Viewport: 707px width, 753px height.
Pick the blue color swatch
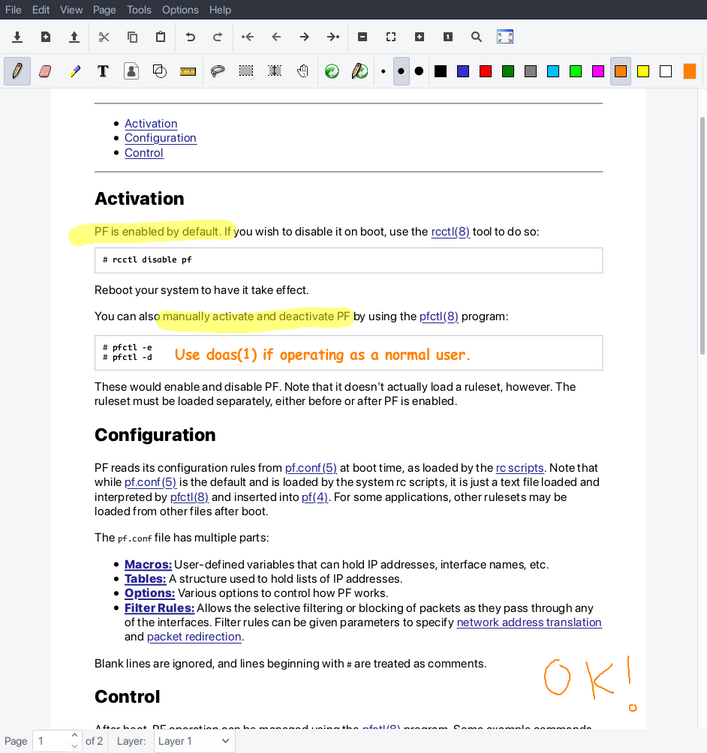point(463,71)
